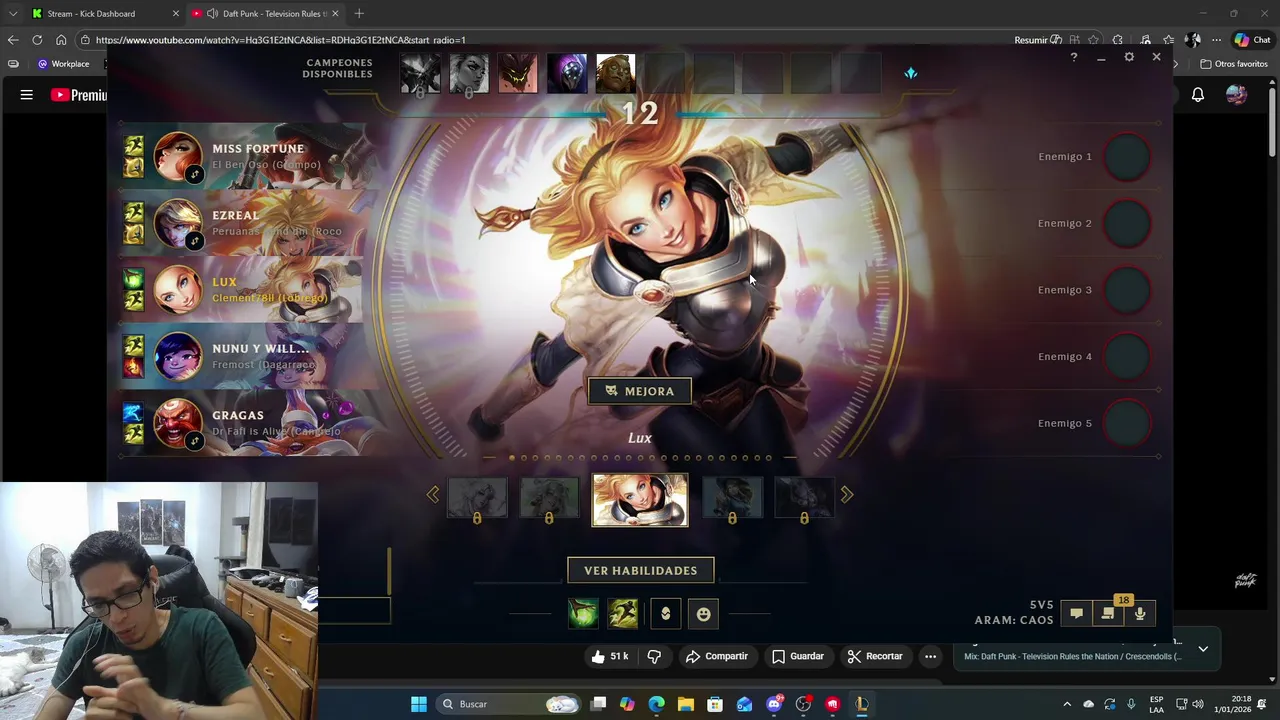Image resolution: width=1280 pixels, height=720 pixels.
Task: Click the MEJORA upgrade button
Action: click(640, 391)
